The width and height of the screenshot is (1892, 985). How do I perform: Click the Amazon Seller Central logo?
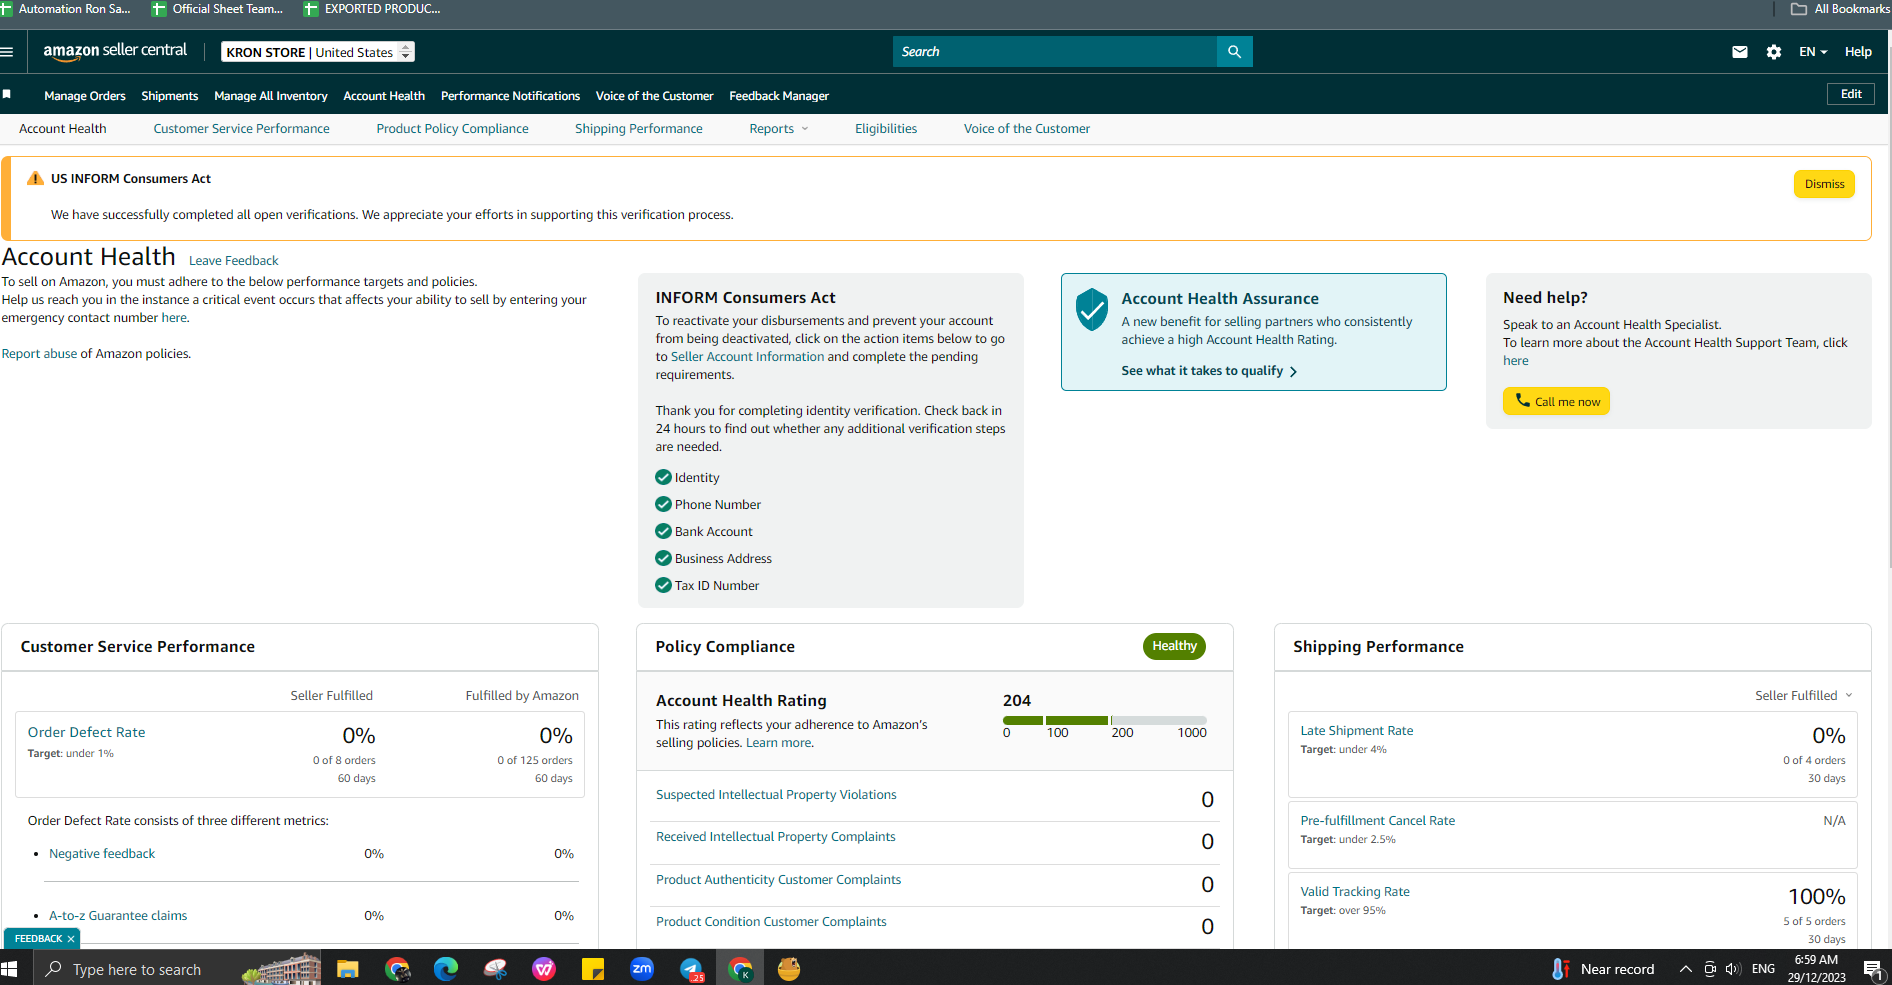coord(115,51)
